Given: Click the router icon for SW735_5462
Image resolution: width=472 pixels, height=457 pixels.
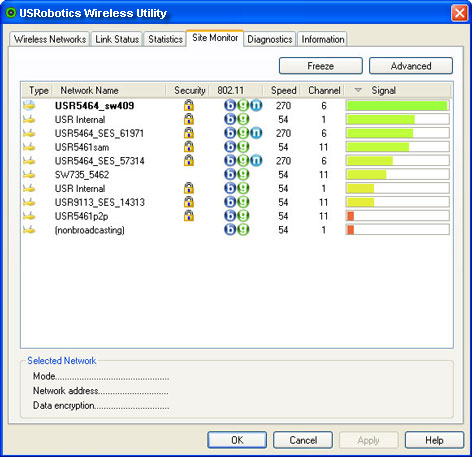Looking at the screenshot, I should click(29, 175).
